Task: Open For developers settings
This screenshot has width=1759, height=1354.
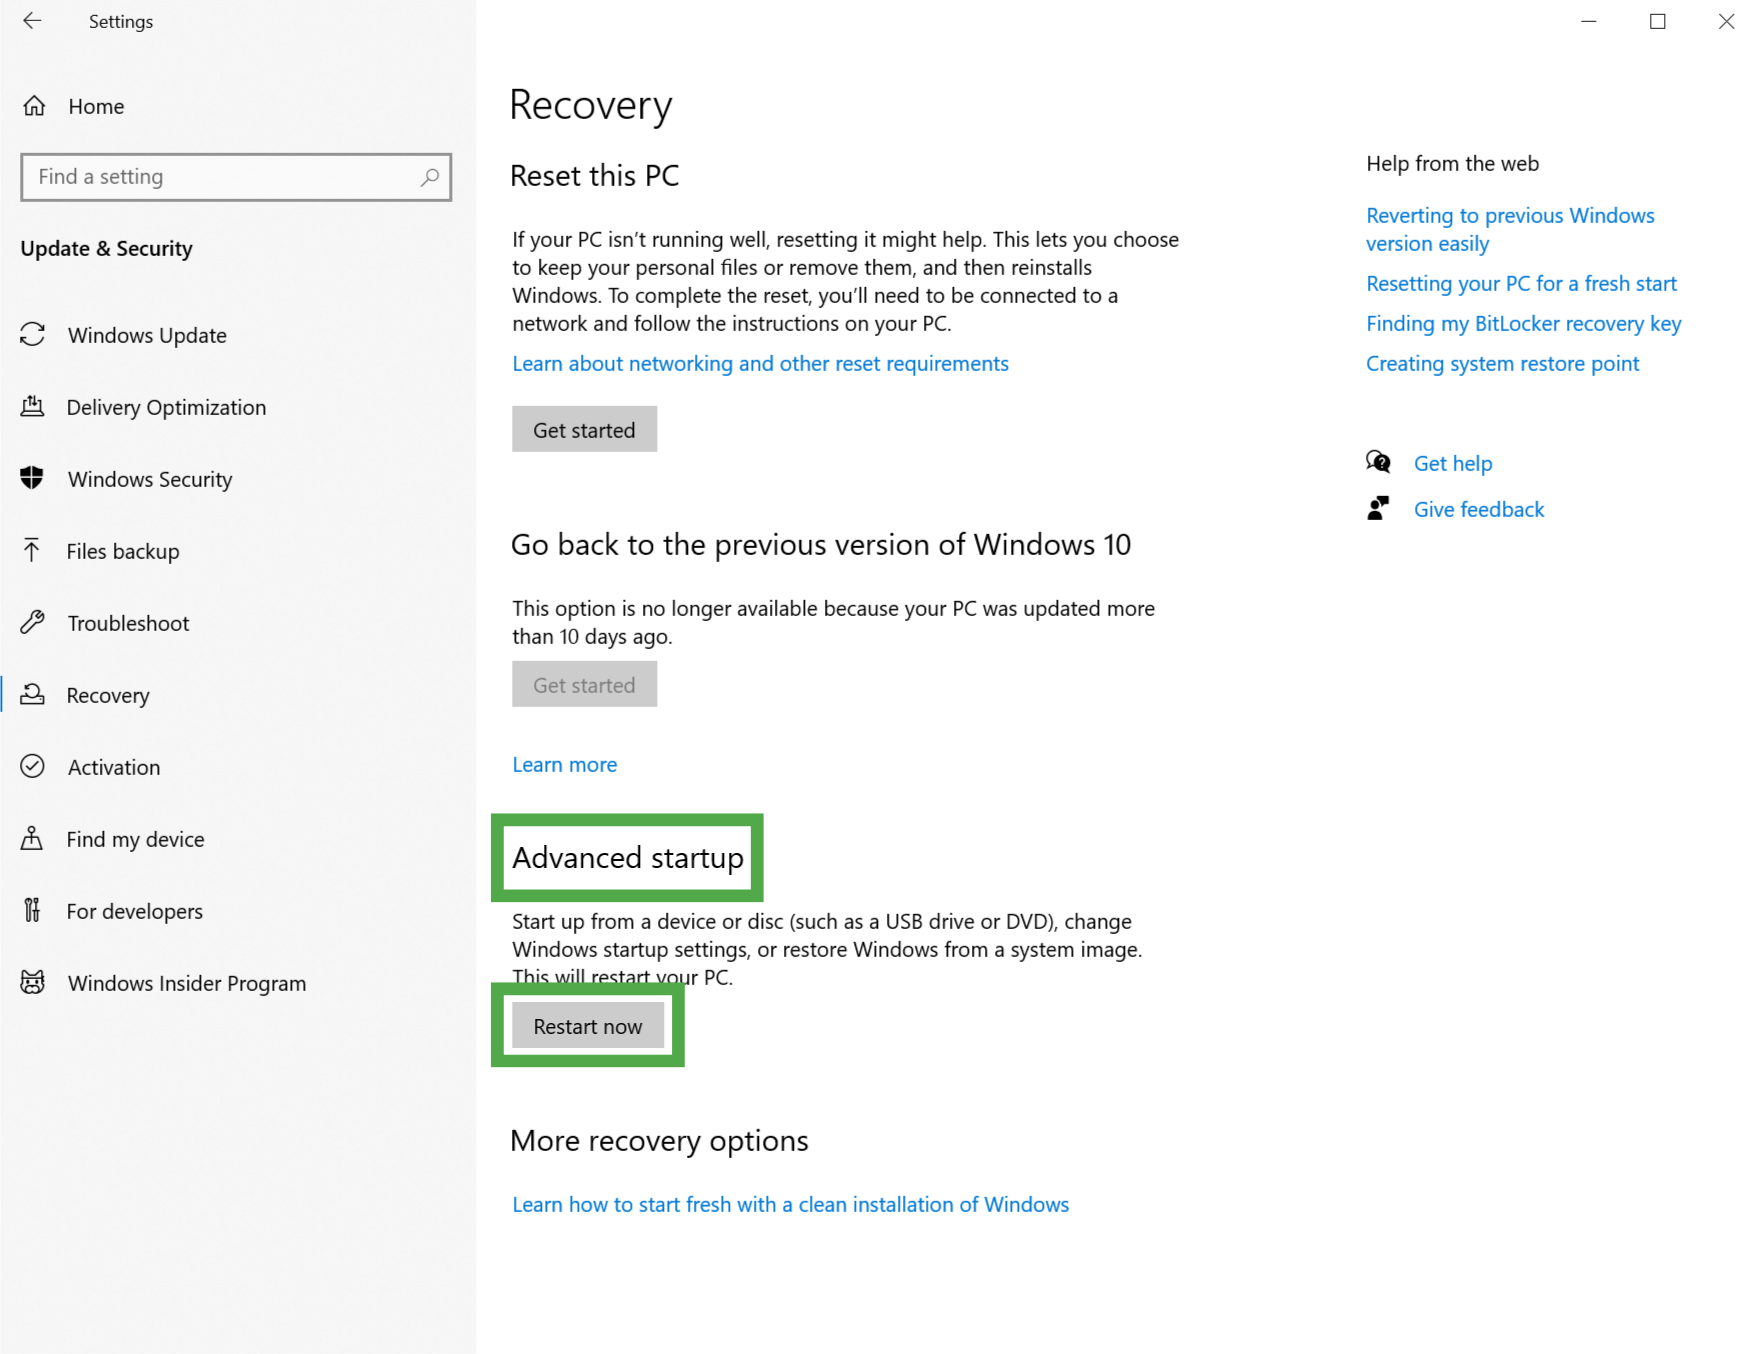Action: [x=135, y=911]
